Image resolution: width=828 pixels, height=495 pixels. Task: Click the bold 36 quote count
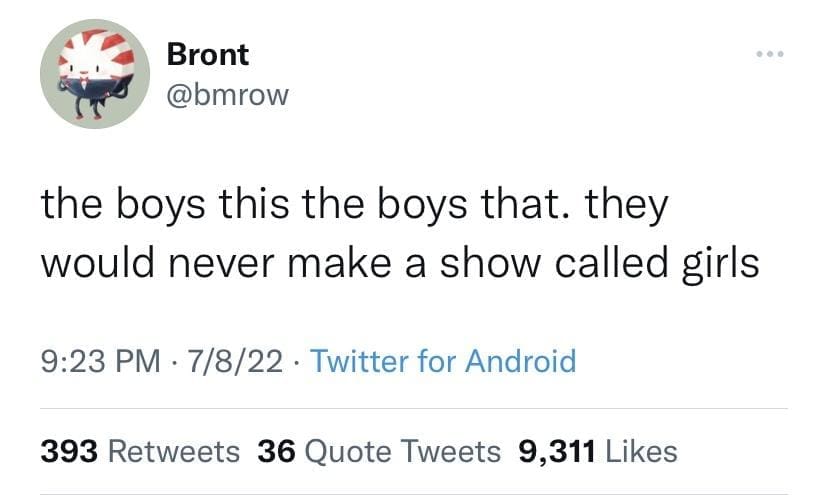(x=274, y=451)
